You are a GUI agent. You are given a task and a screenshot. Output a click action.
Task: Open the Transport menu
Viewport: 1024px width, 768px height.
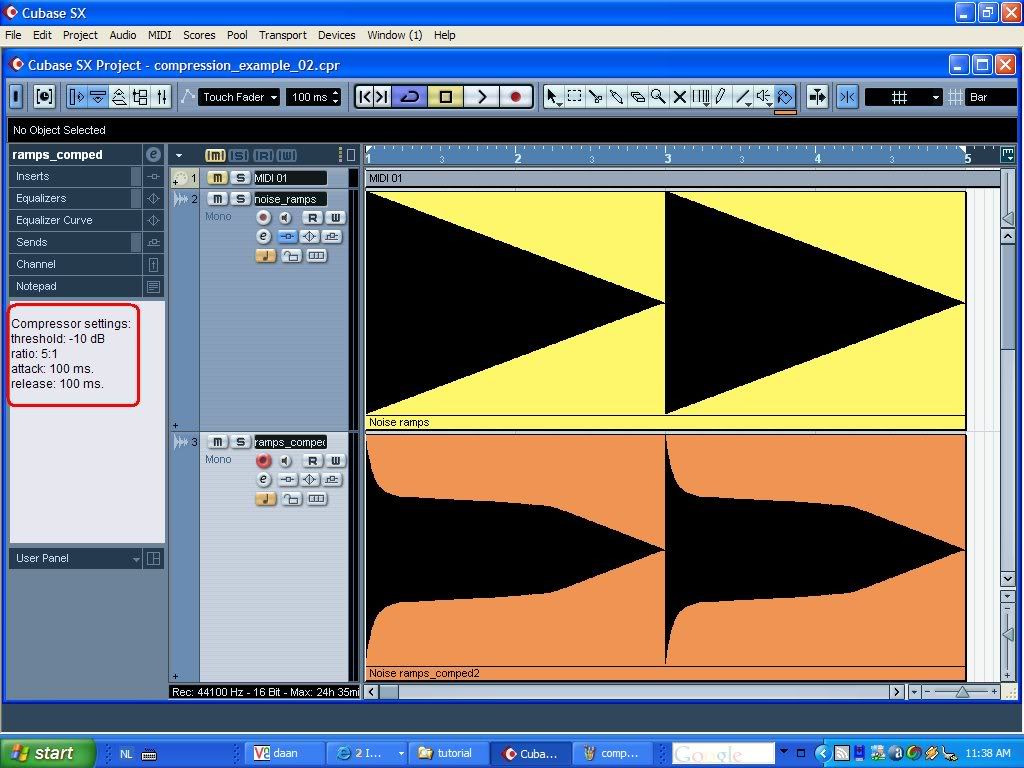coord(282,35)
